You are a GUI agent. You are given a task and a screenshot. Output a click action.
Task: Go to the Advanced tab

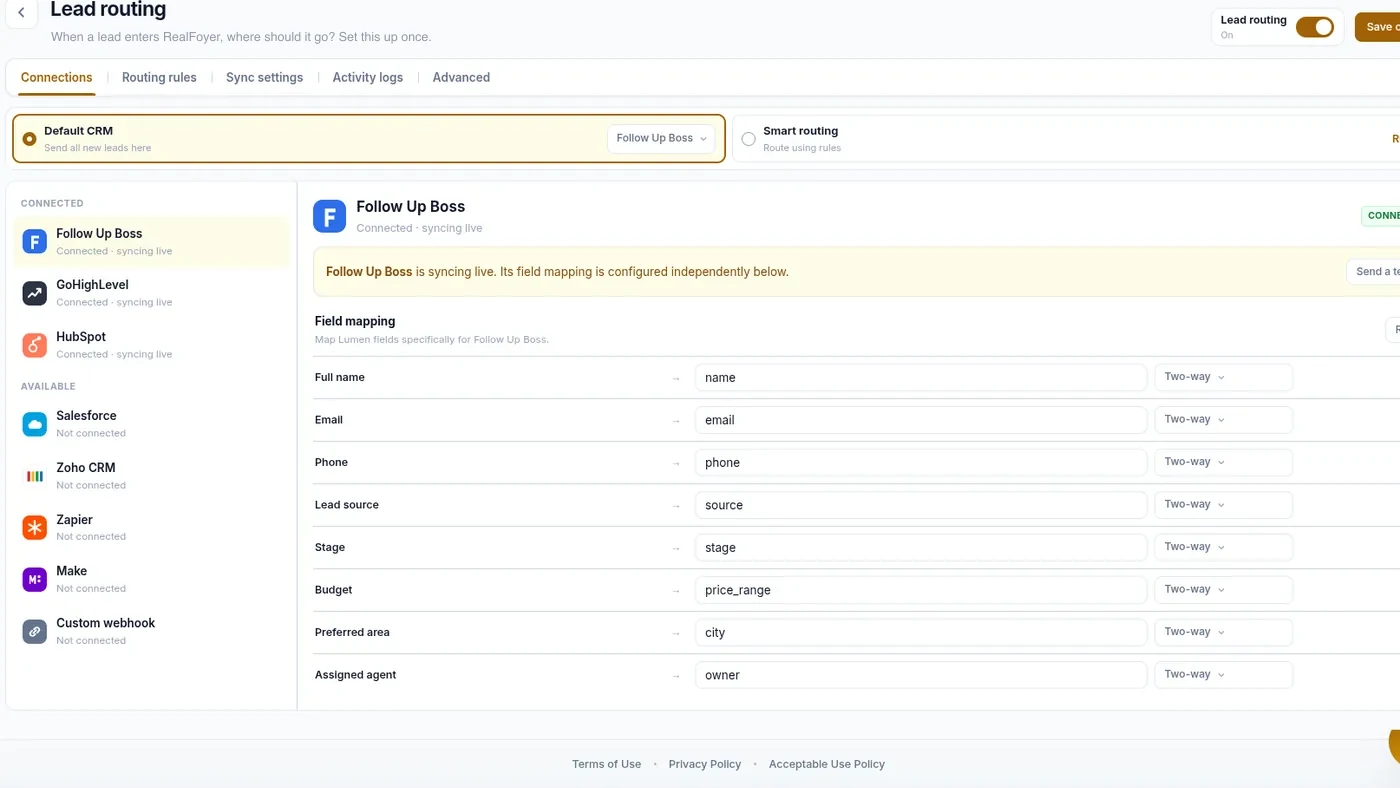[x=461, y=77]
